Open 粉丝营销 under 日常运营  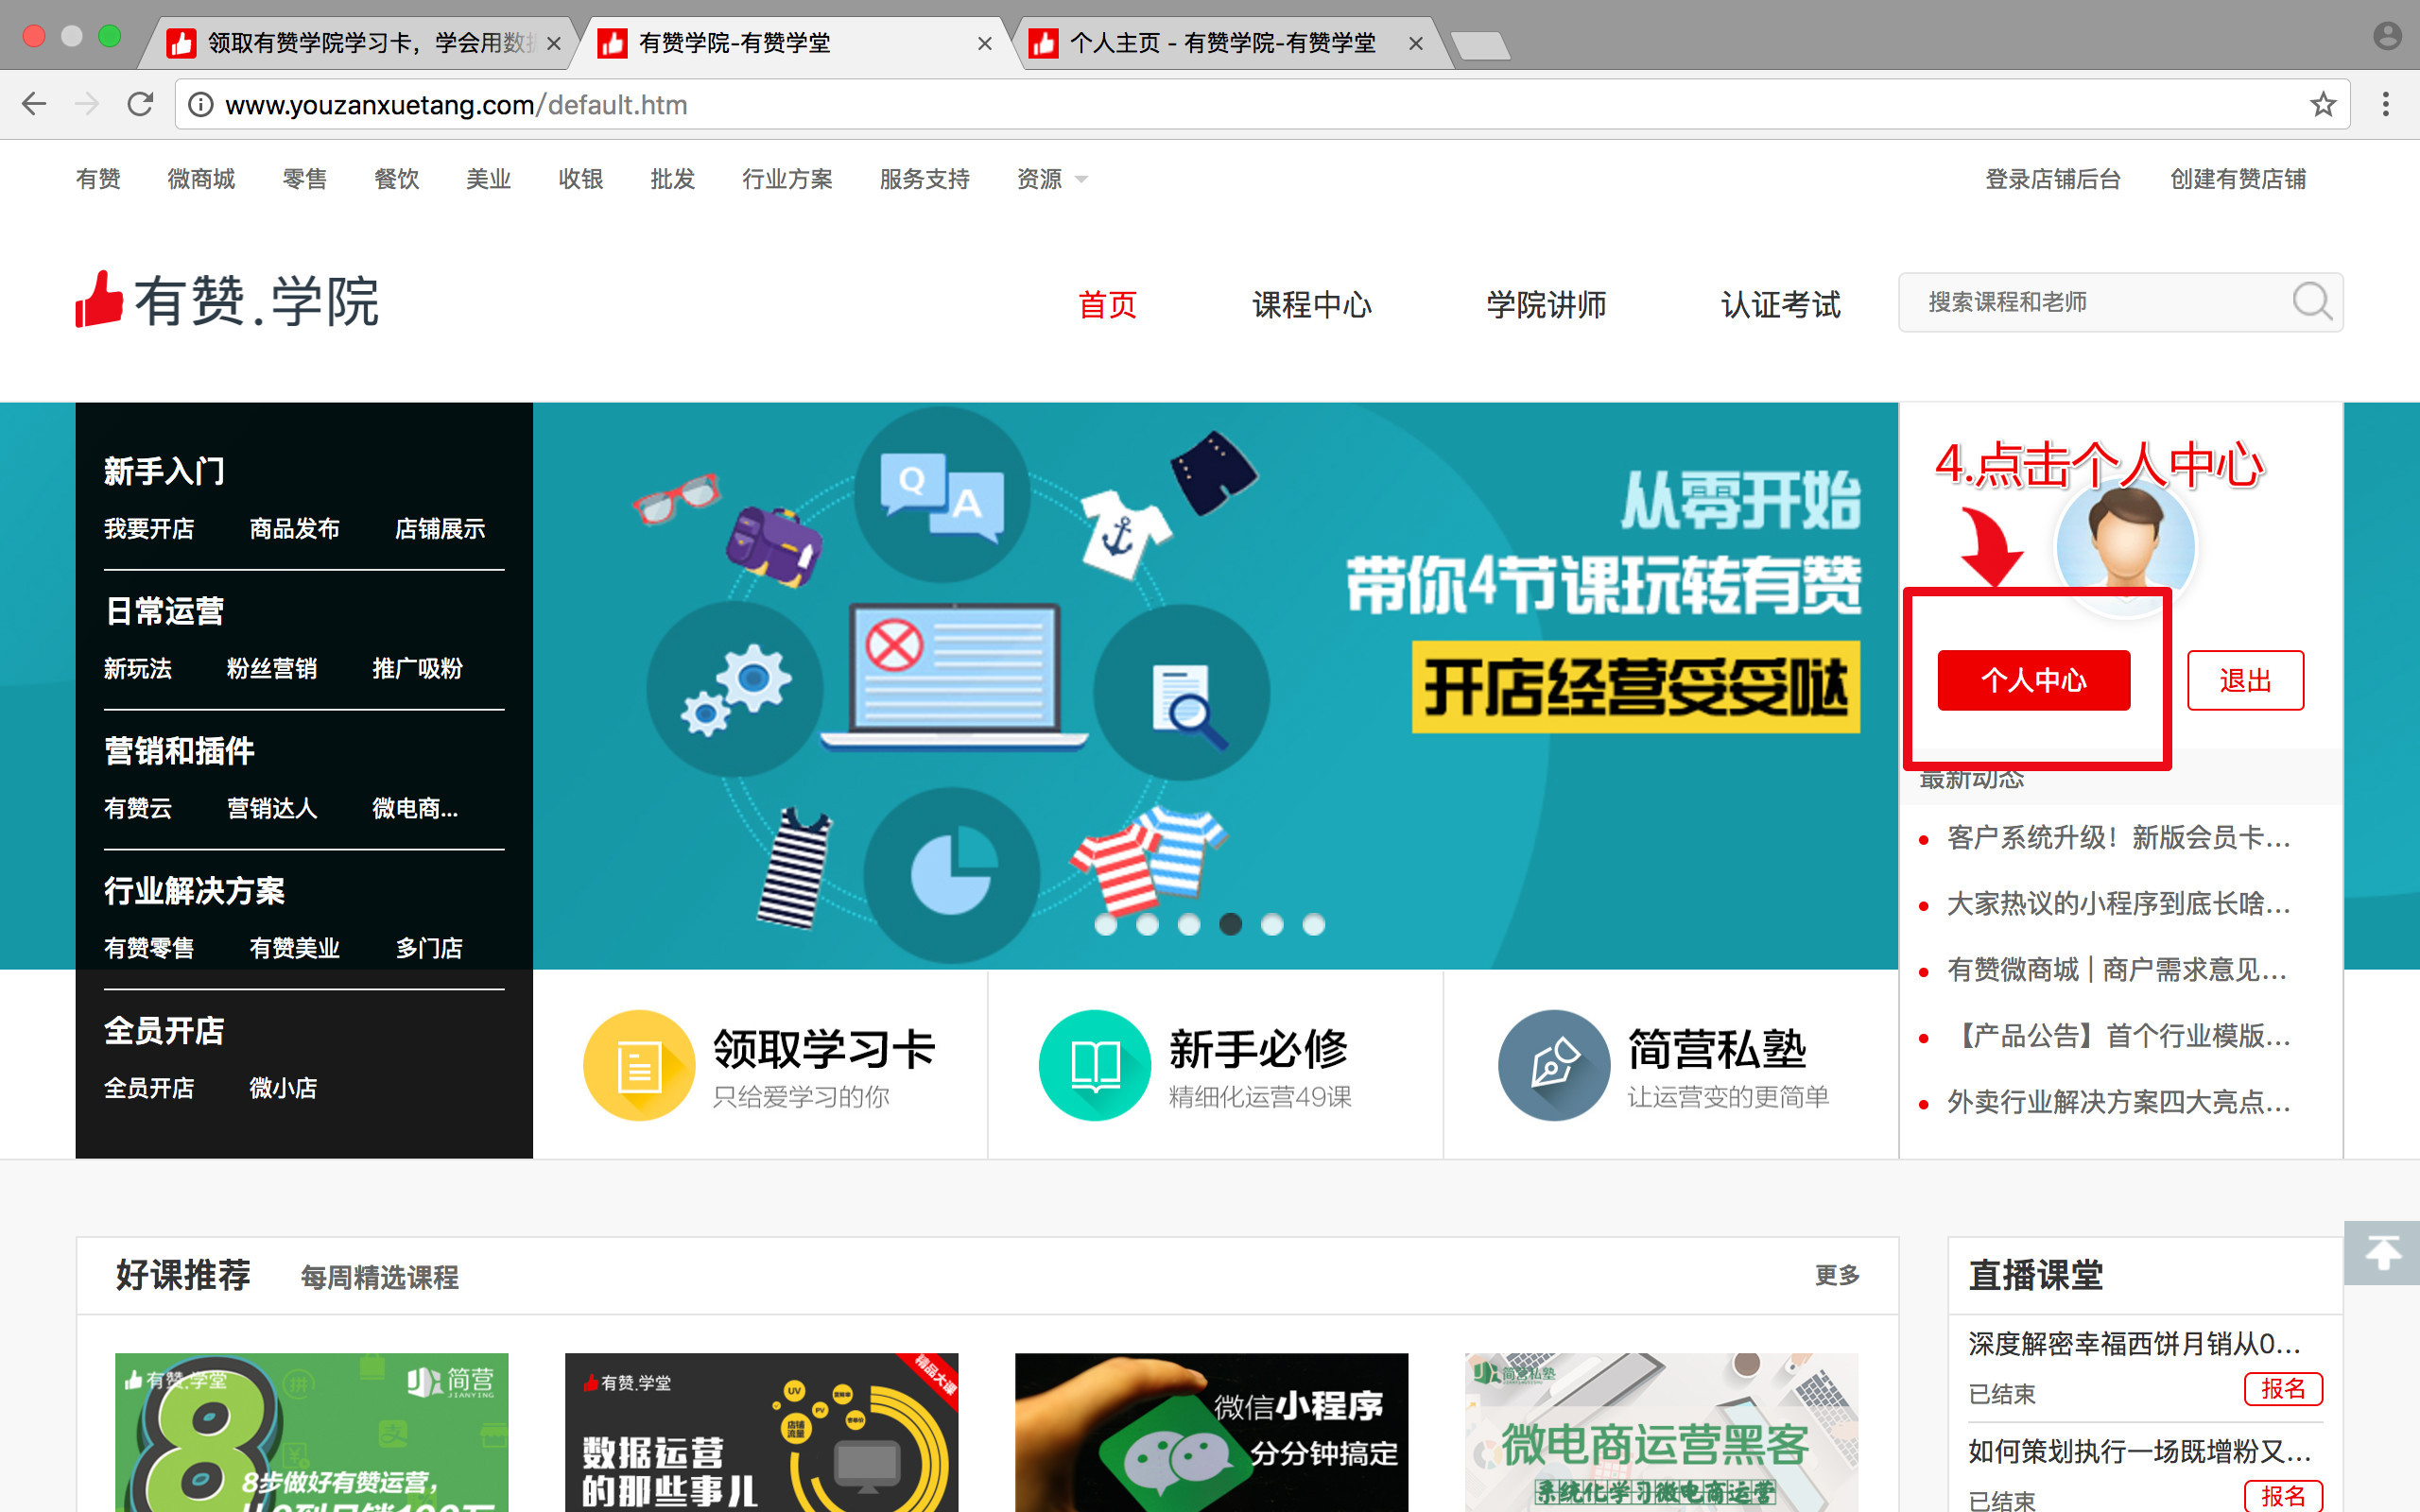click(x=271, y=669)
